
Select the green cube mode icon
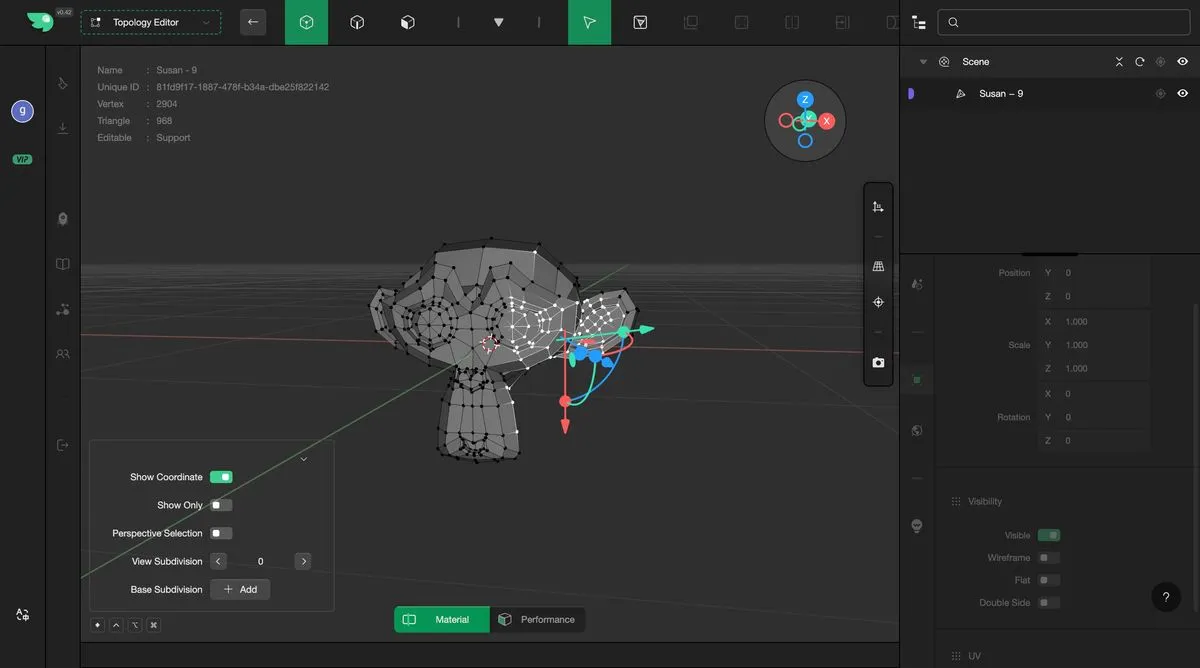point(306,22)
